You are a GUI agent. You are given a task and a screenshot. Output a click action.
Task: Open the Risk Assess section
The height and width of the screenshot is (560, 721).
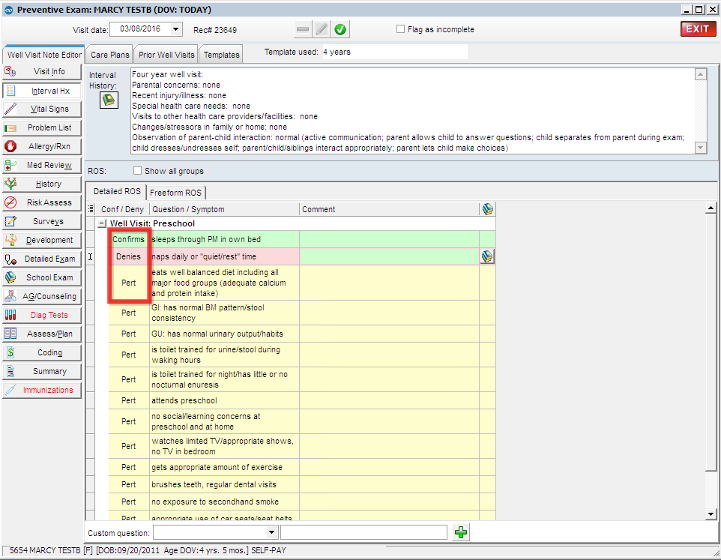pyautogui.click(x=42, y=203)
